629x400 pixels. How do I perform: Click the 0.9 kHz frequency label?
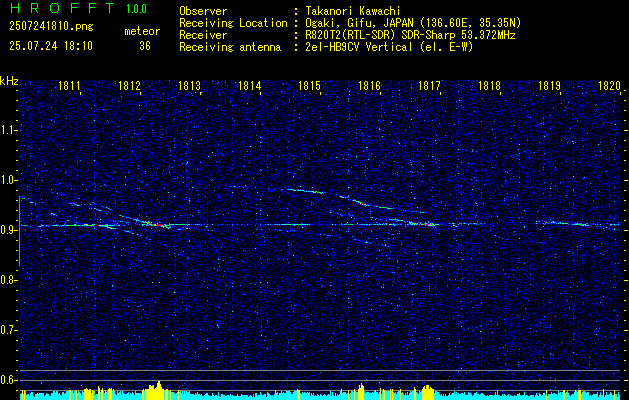click(8, 230)
